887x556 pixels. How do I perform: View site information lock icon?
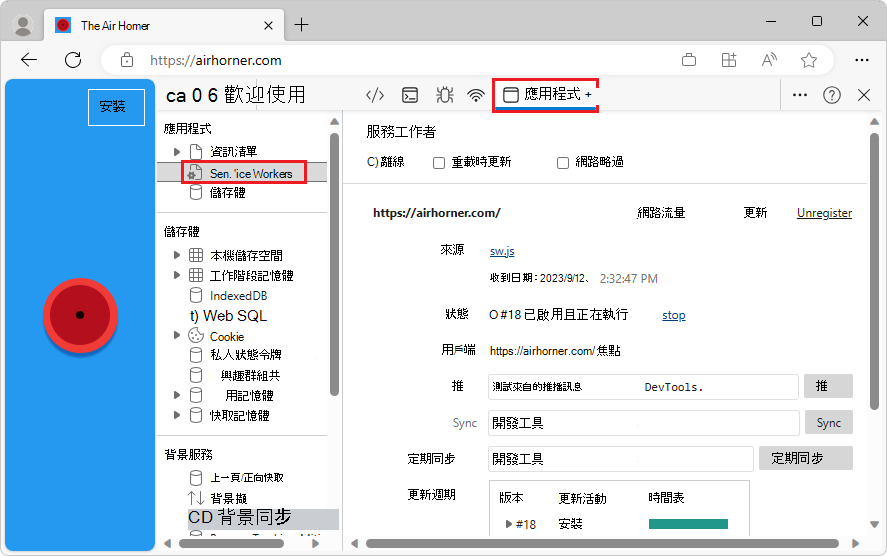127,60
